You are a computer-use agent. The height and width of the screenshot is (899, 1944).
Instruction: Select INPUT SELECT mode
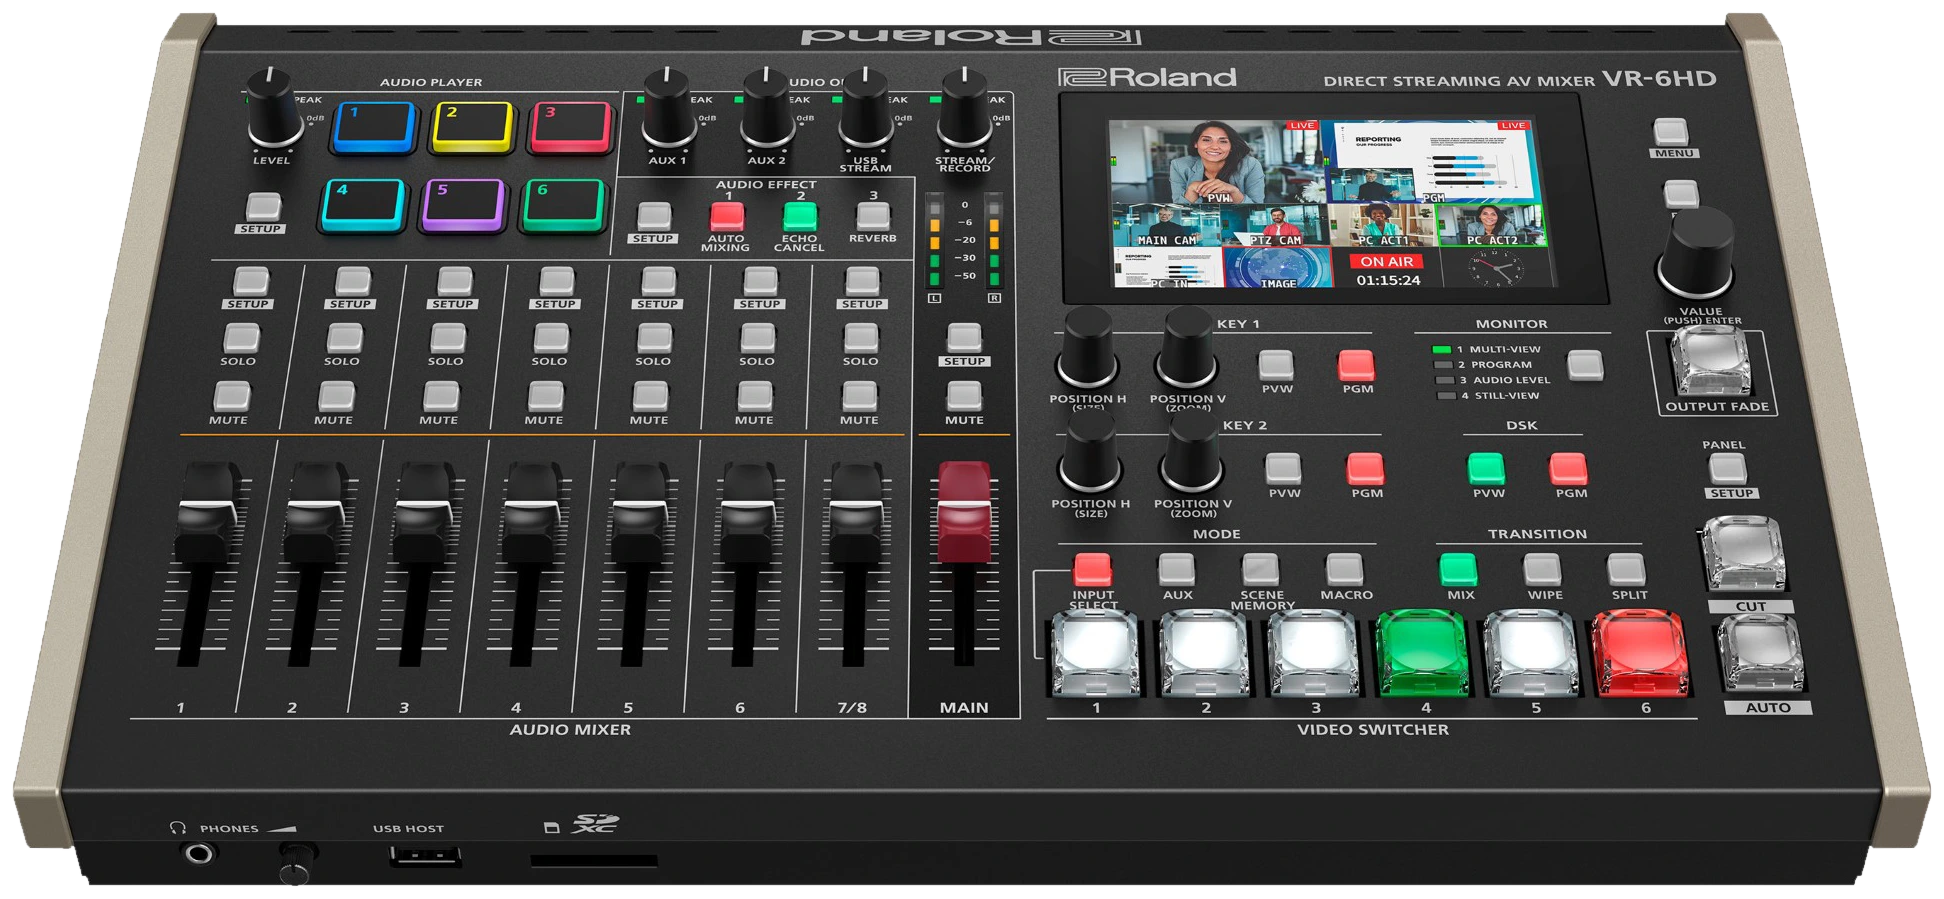pyautogui.click(x=1092, y=569)
